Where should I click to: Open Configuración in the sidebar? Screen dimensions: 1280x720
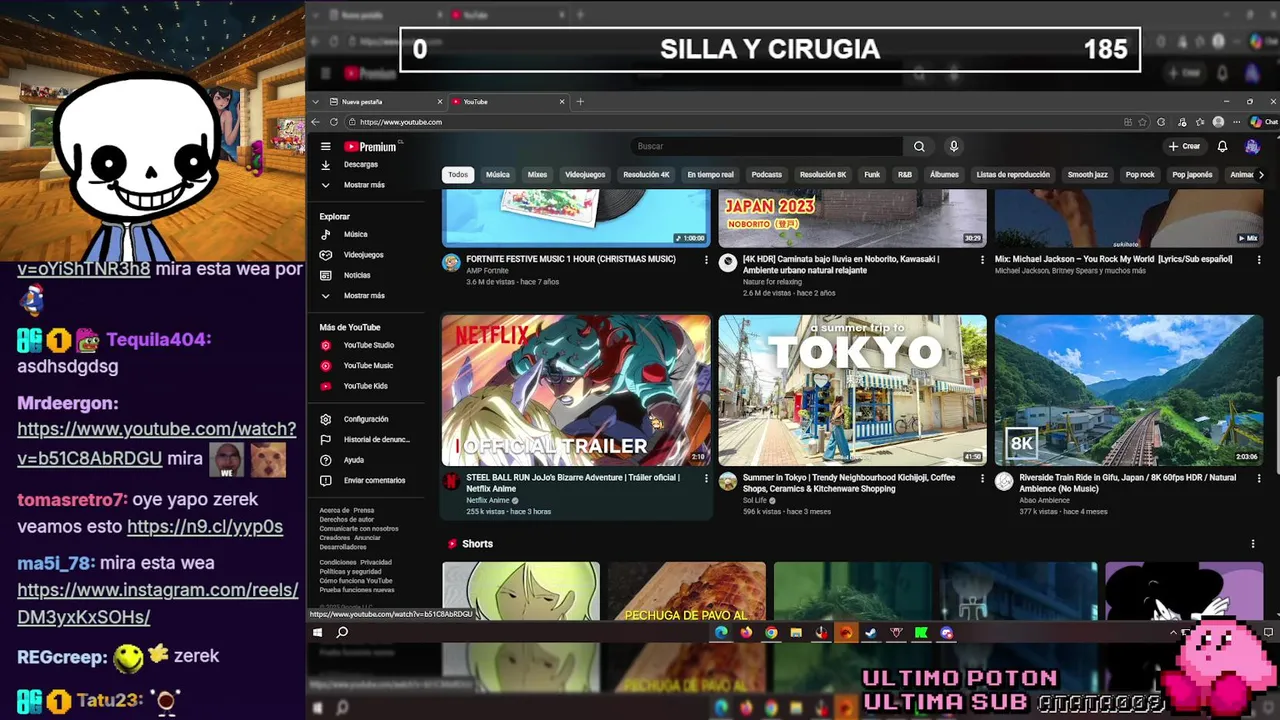(x=365, y=419)
